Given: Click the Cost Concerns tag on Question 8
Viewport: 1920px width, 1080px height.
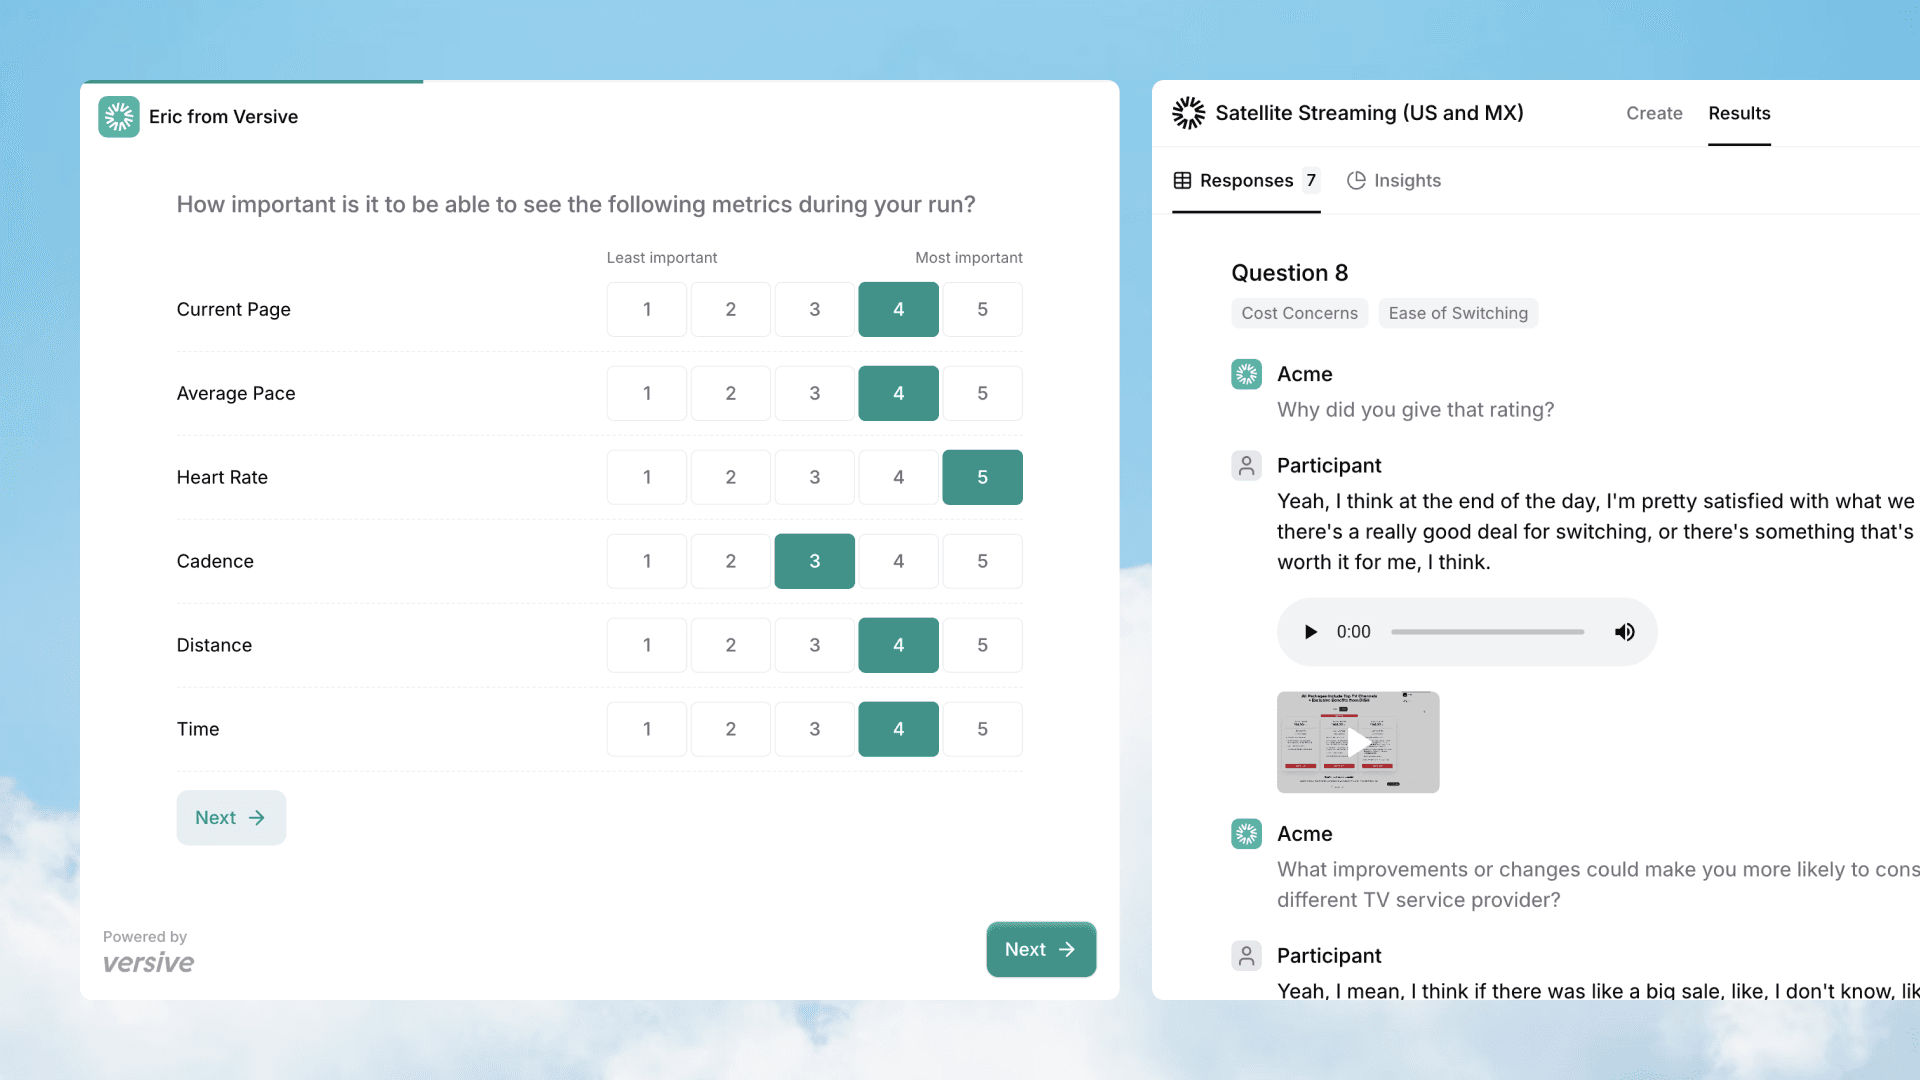Looking at the screenshot, I should click(x=1299, y=313).
